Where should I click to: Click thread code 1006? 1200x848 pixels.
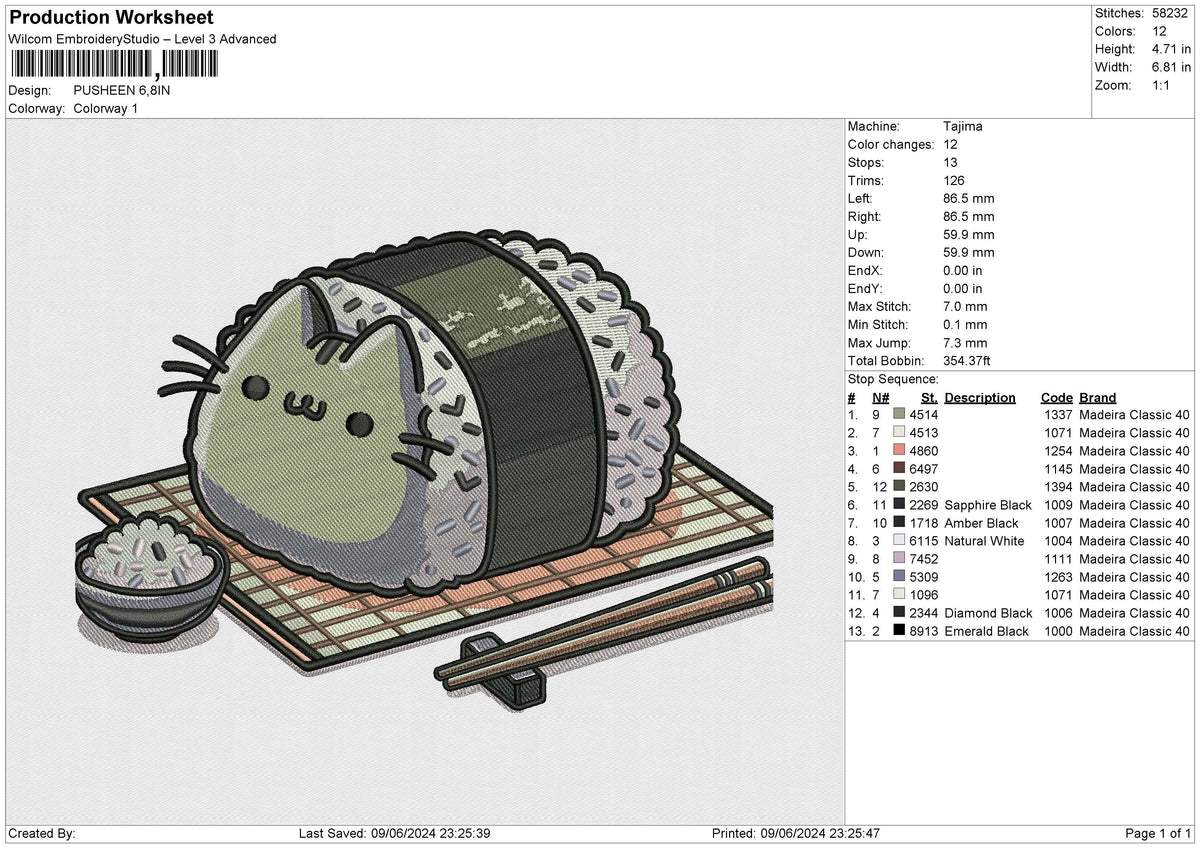click(x=1057, y=613)
